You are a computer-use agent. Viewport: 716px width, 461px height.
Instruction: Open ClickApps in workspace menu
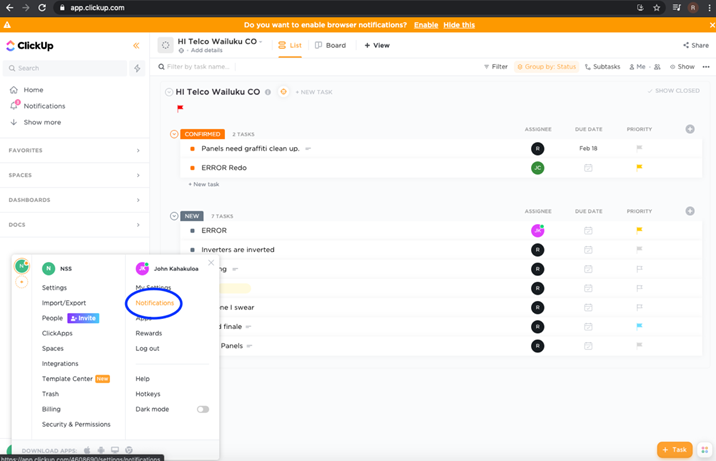[x=57, y=333]
